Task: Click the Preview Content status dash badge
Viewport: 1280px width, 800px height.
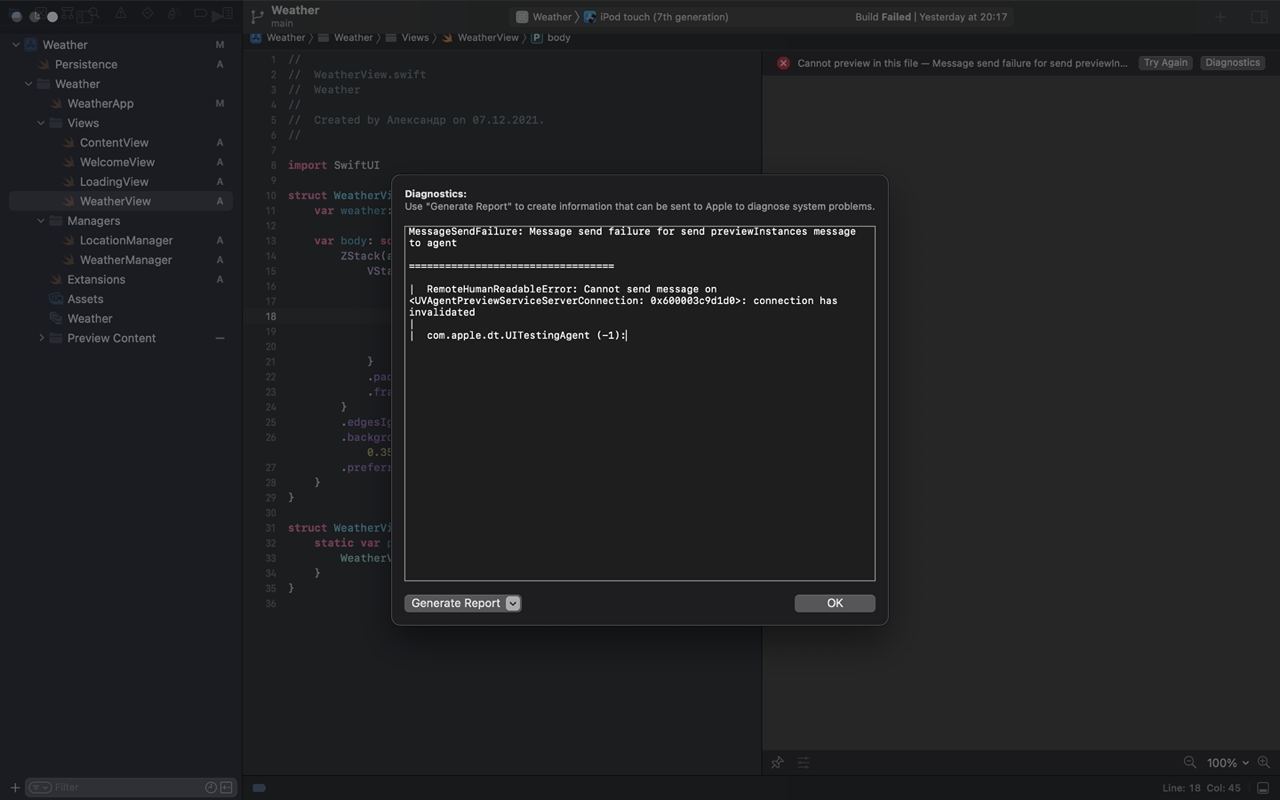Action: click(220, 338)
